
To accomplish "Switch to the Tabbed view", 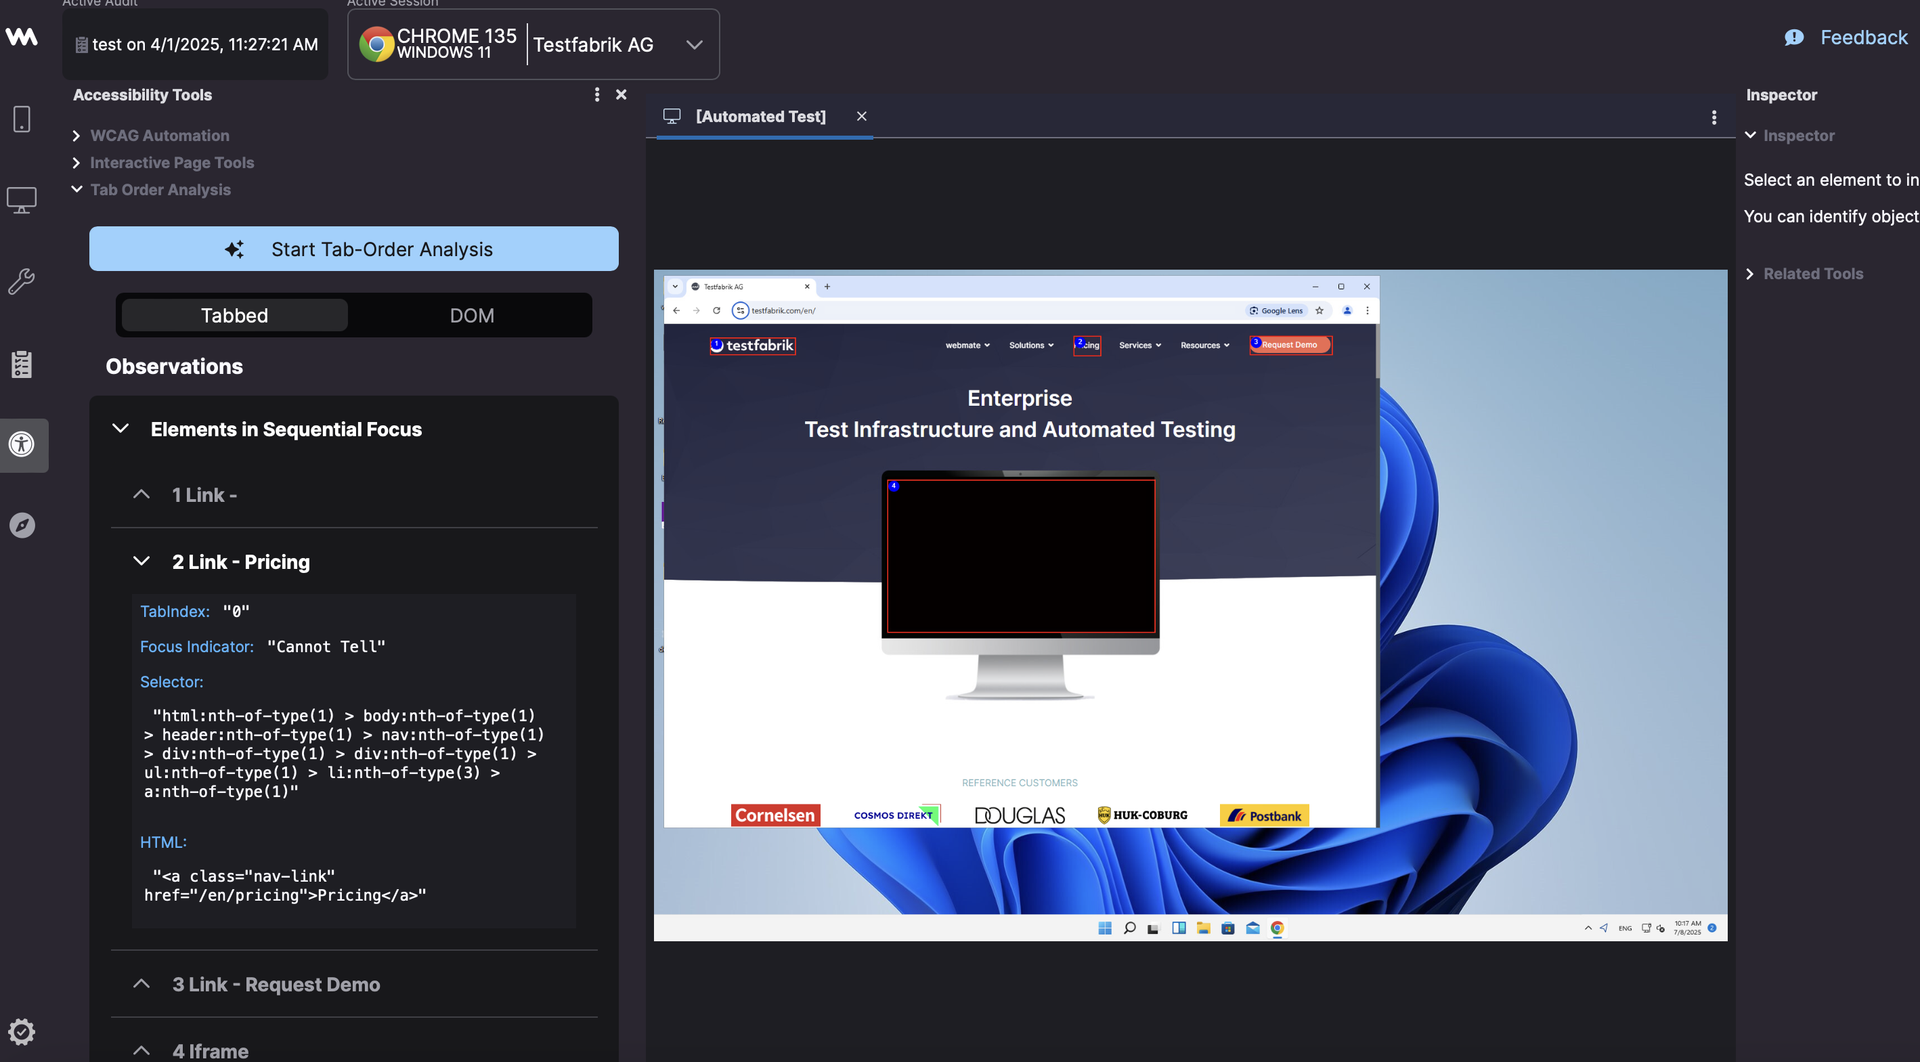I will tap(235, 315).
